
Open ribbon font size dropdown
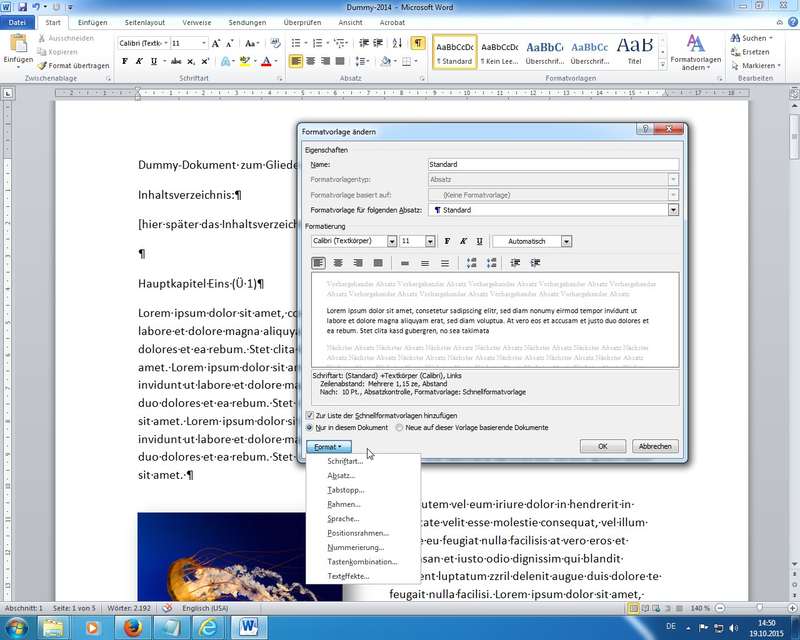tap(204, 43)
